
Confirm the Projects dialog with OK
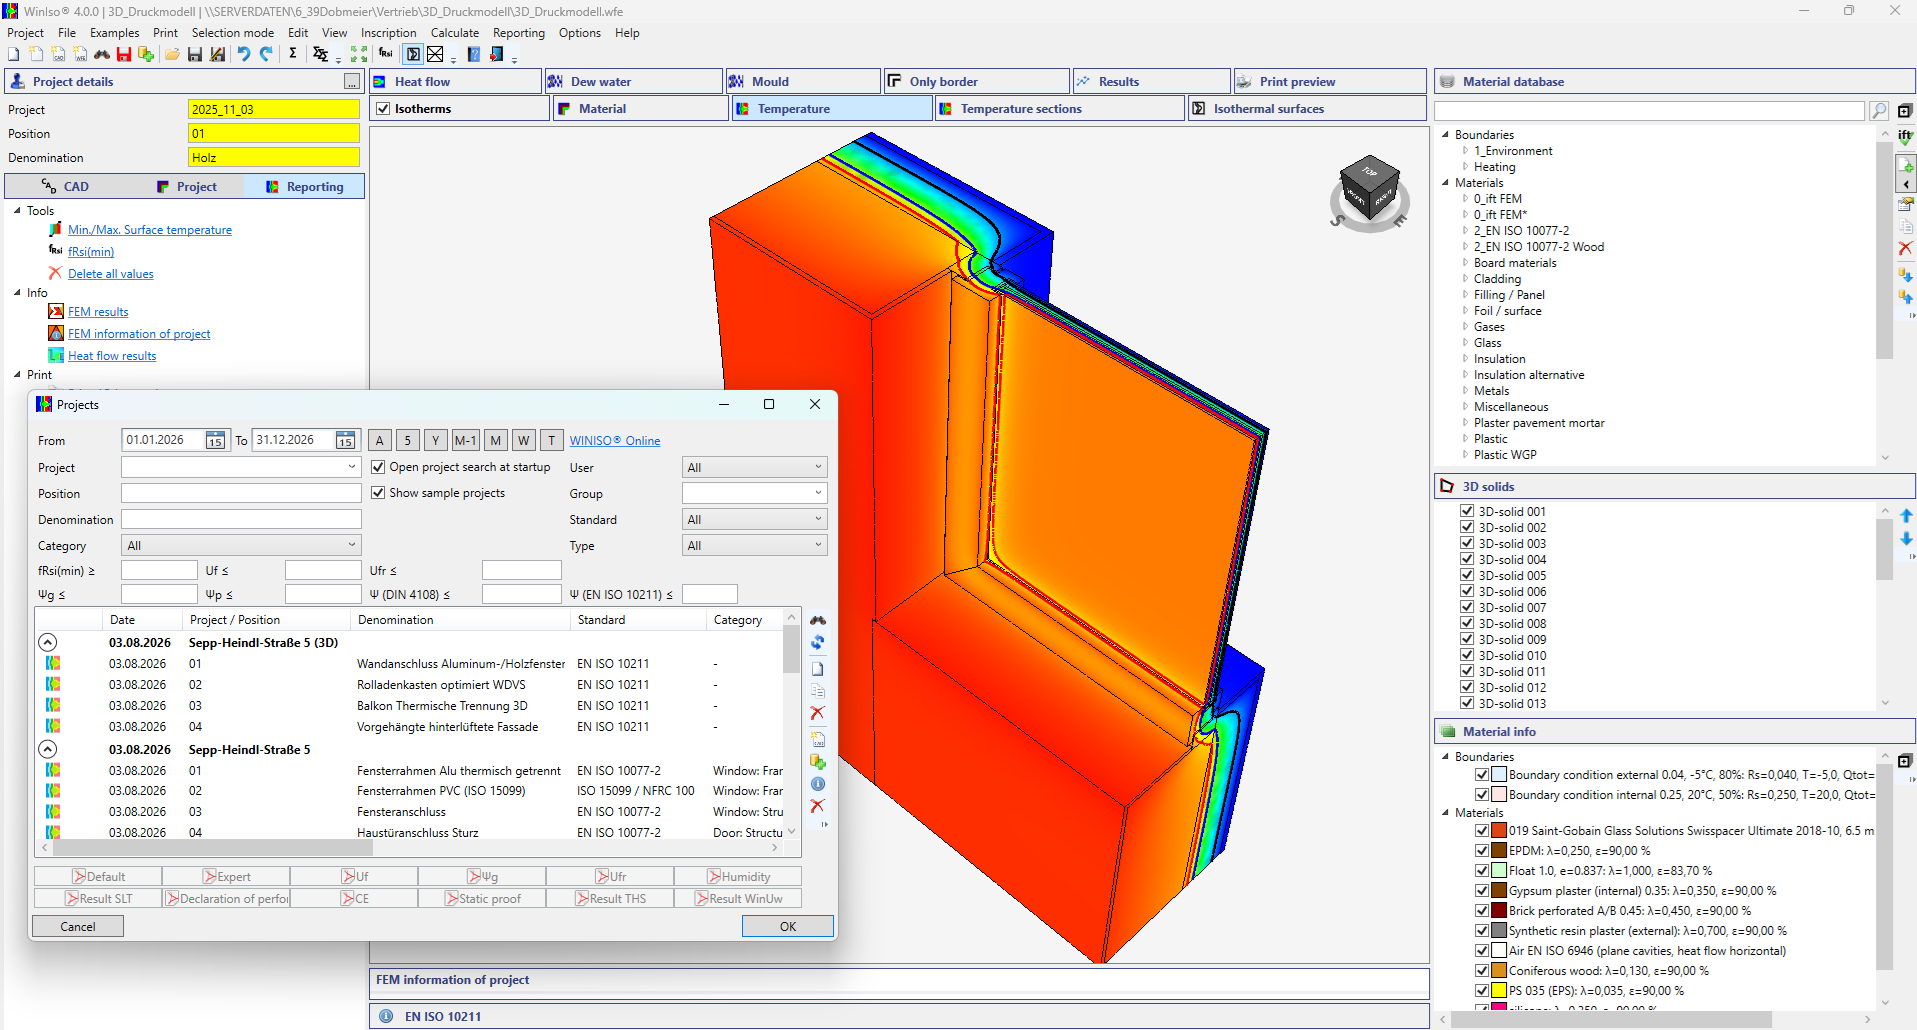pyautogui.click(x=788, y=926)
